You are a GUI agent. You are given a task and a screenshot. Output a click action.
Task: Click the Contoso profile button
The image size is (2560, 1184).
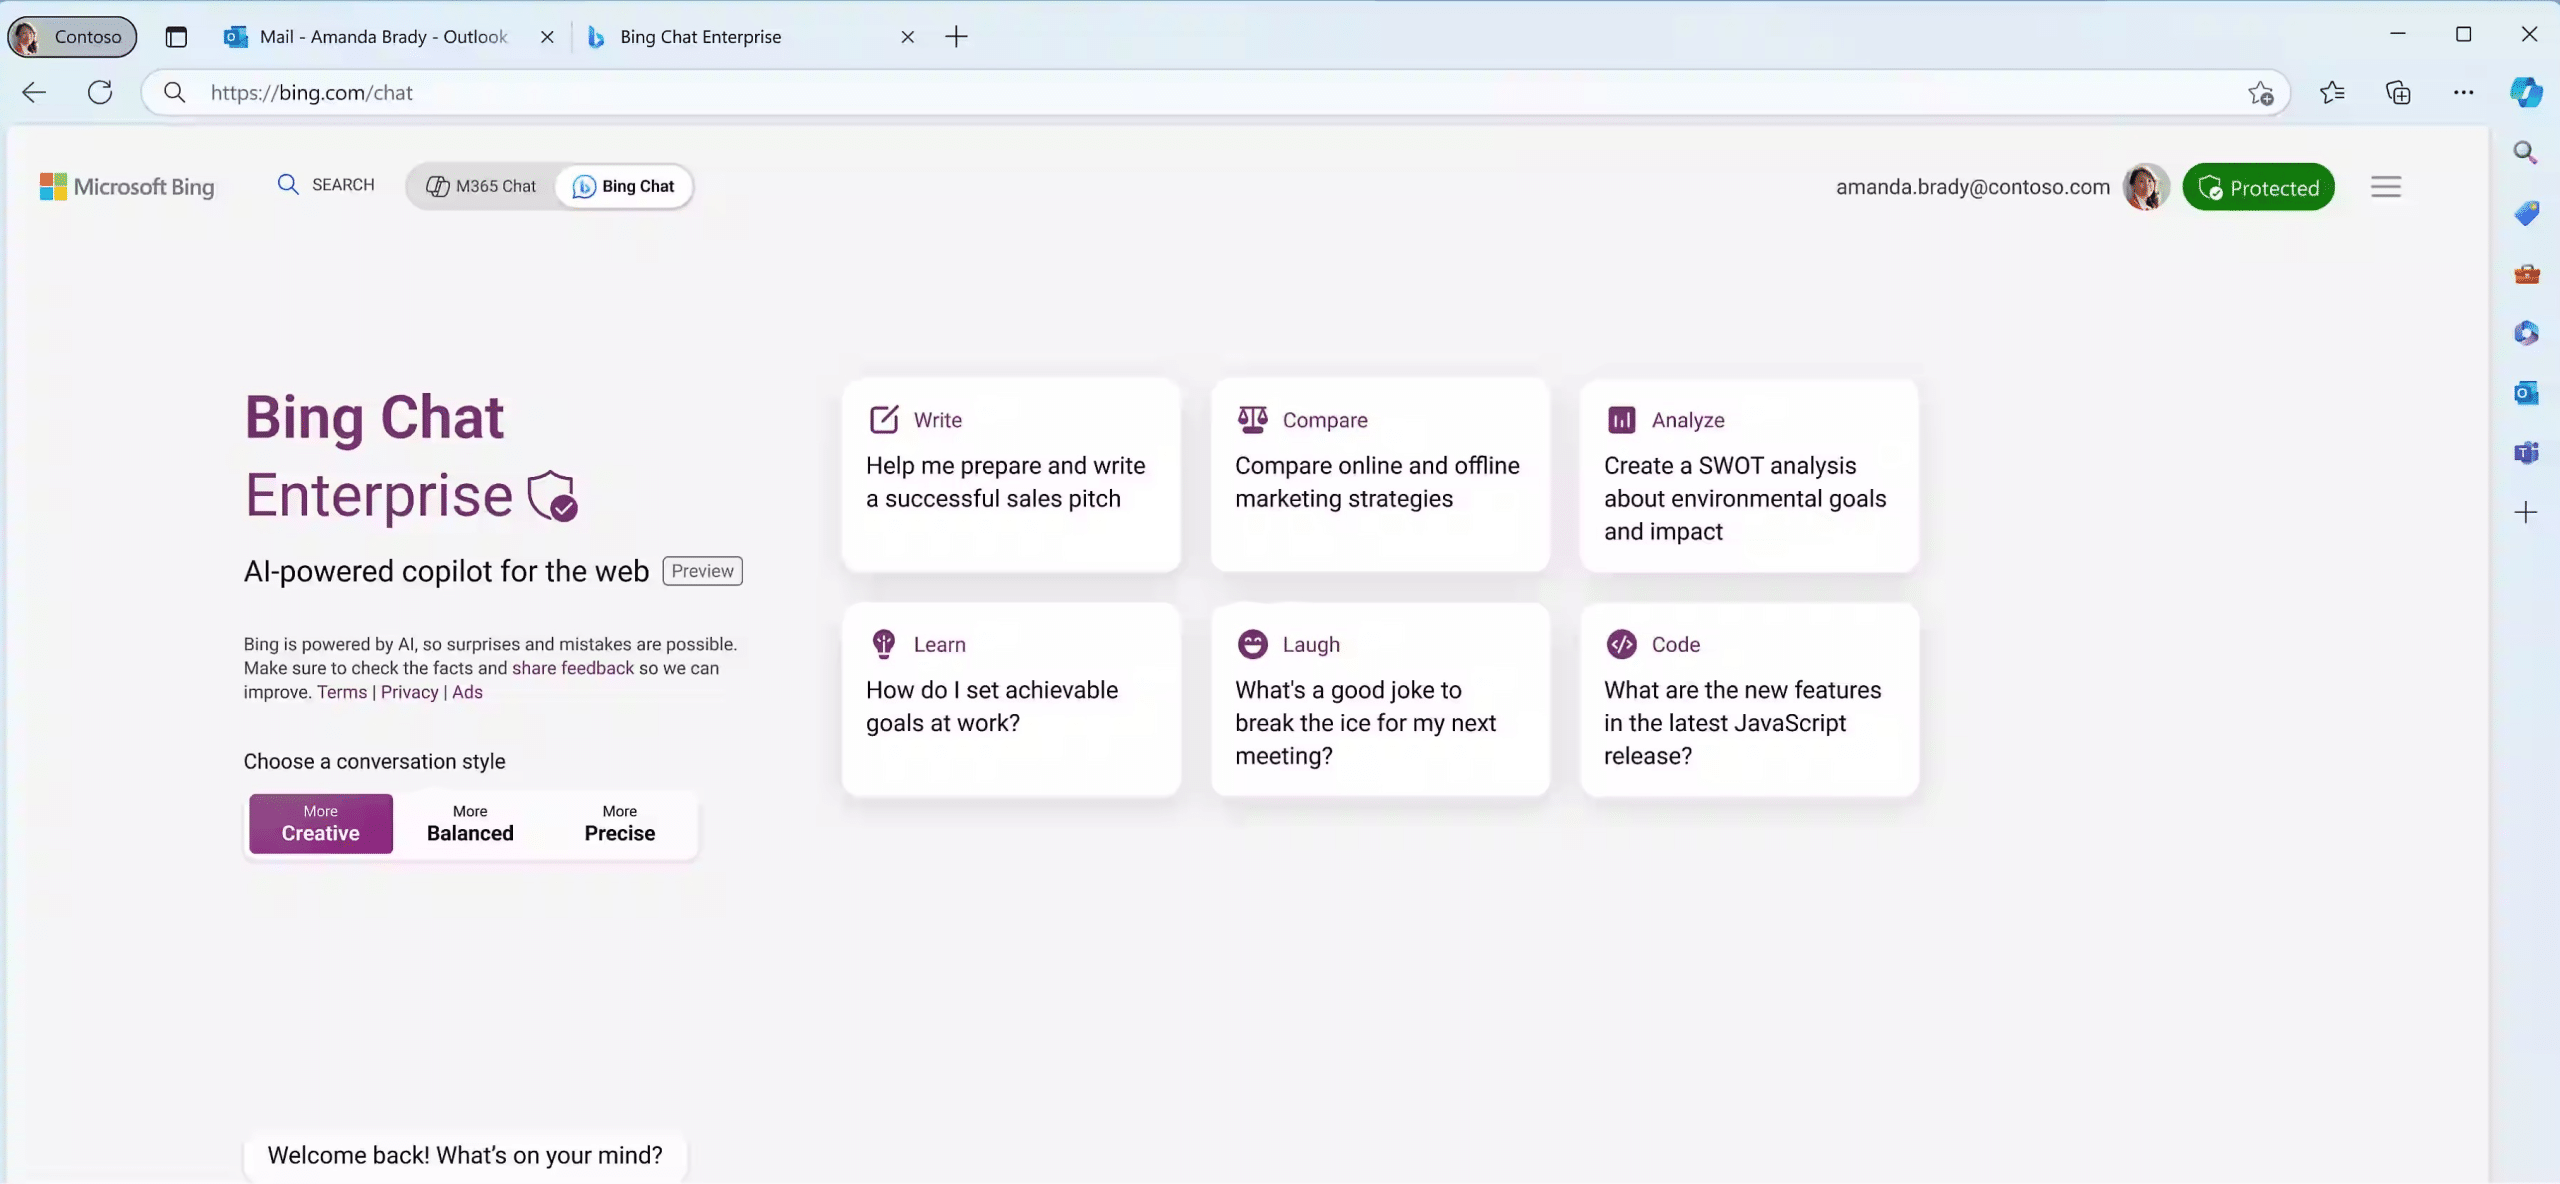tap(72, 37)
